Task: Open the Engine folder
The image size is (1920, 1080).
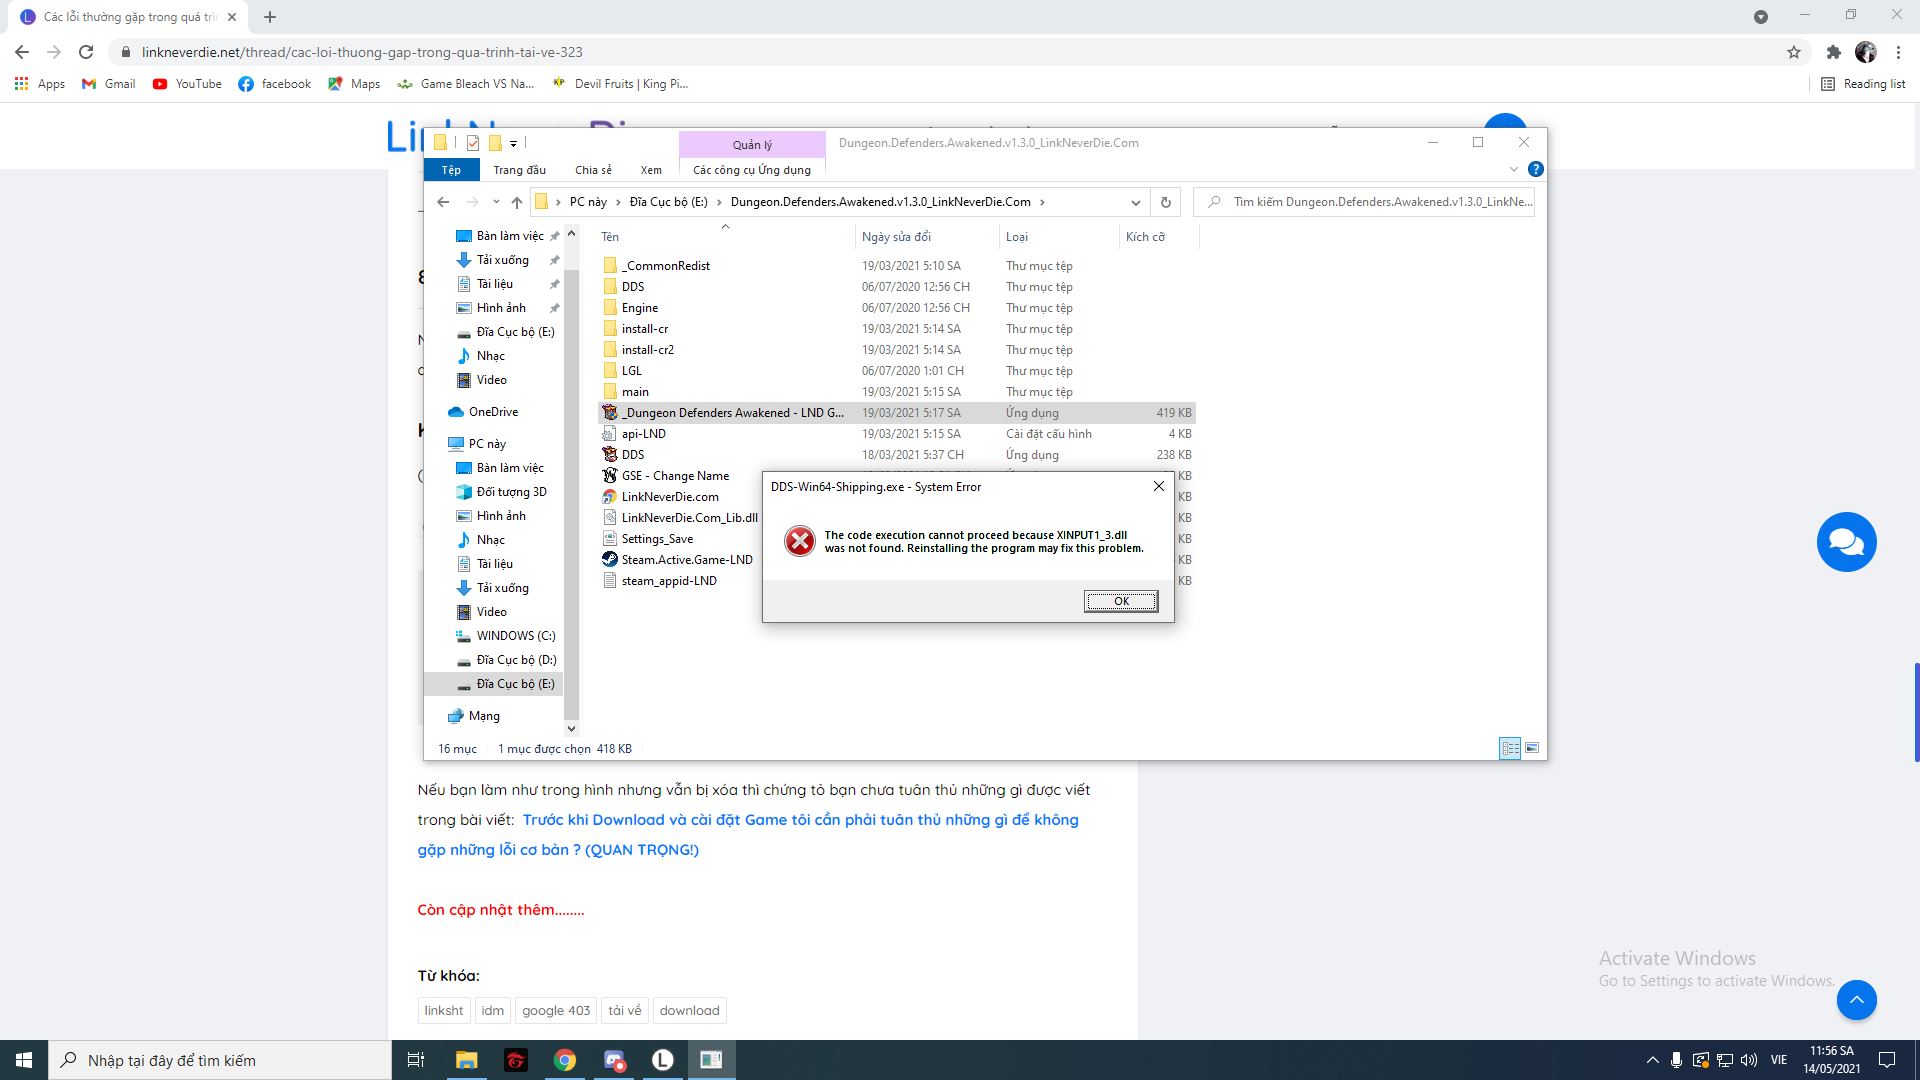Action: click(x=640, y=306)
